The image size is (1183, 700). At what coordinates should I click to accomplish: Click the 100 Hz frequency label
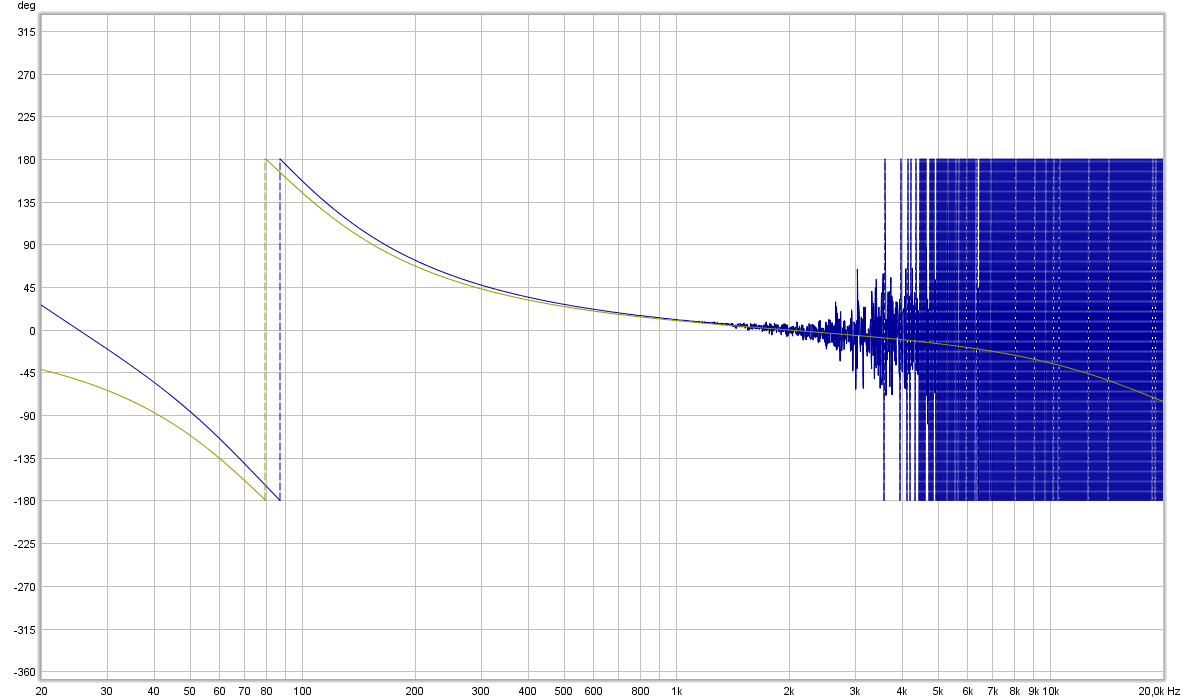tap(302, 691)
